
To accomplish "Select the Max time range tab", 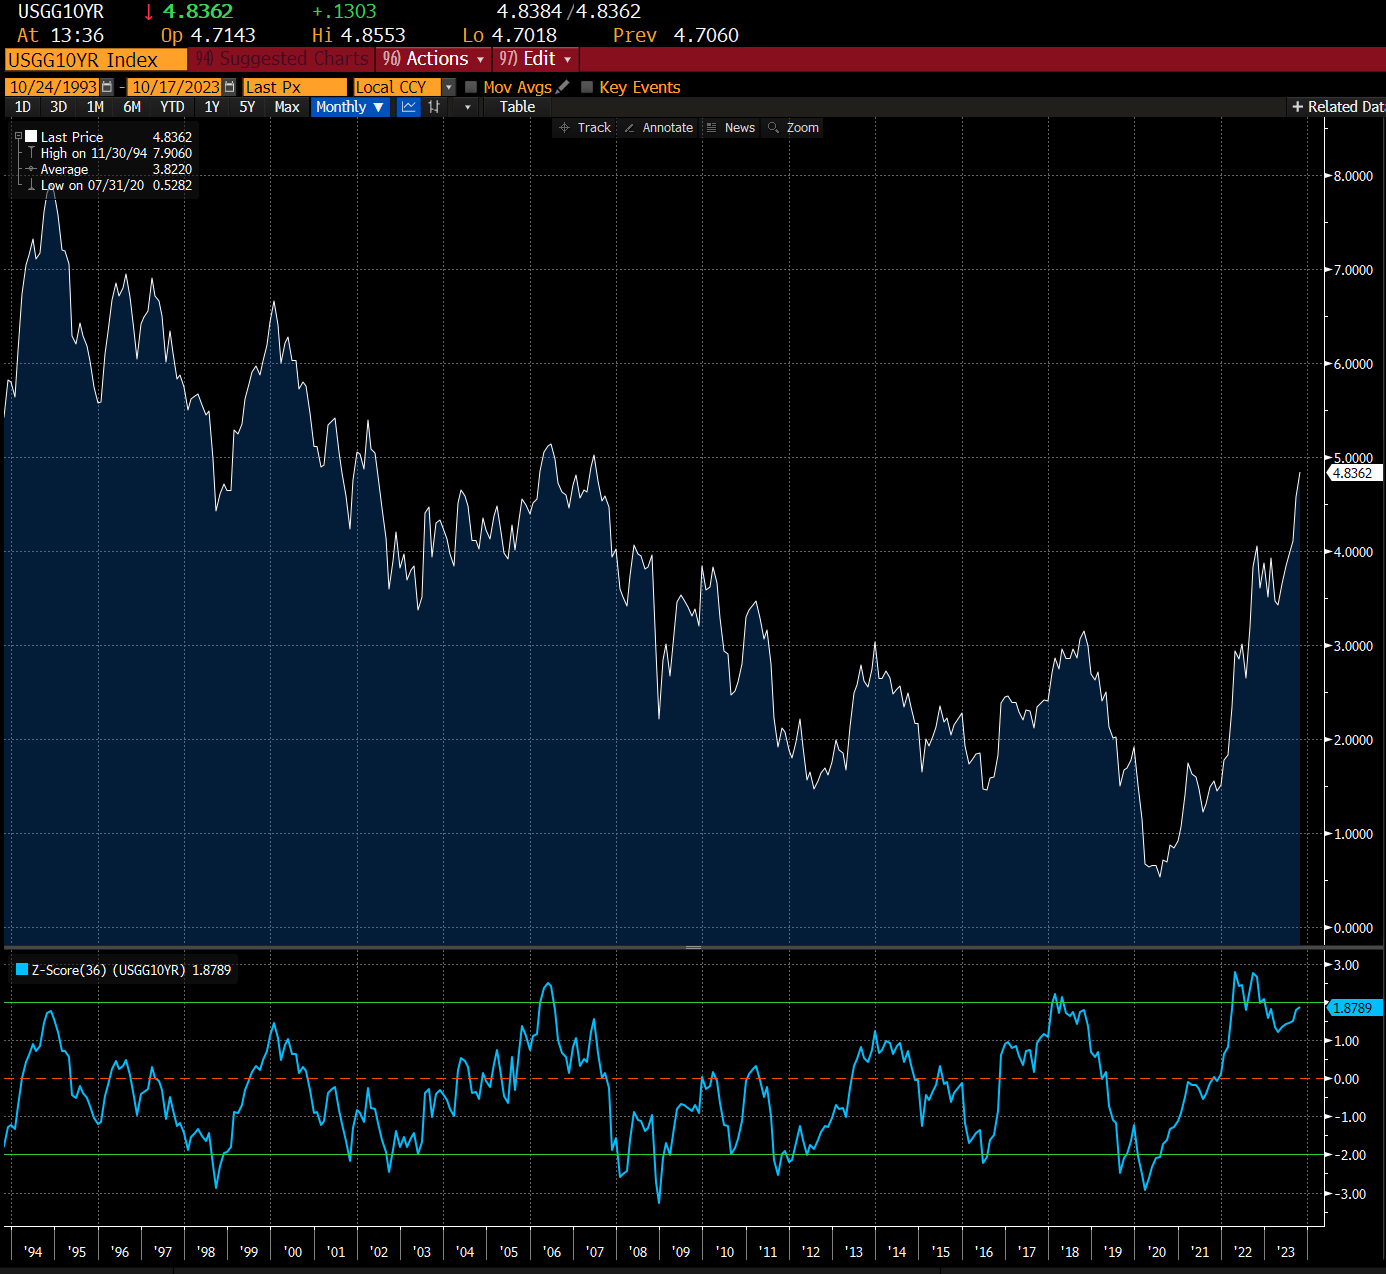I will (x=287, y=107).
